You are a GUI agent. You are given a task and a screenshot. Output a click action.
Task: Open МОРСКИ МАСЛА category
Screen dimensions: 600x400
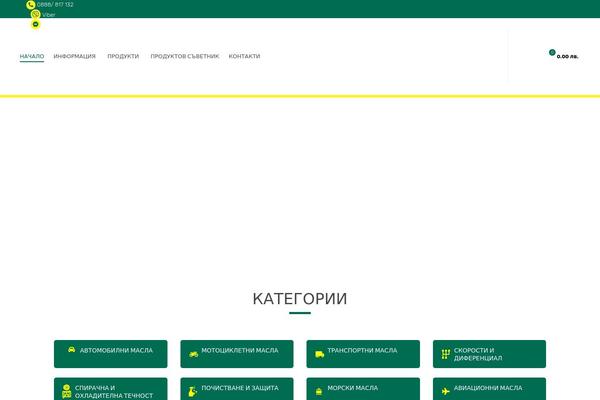pos(363,389)
